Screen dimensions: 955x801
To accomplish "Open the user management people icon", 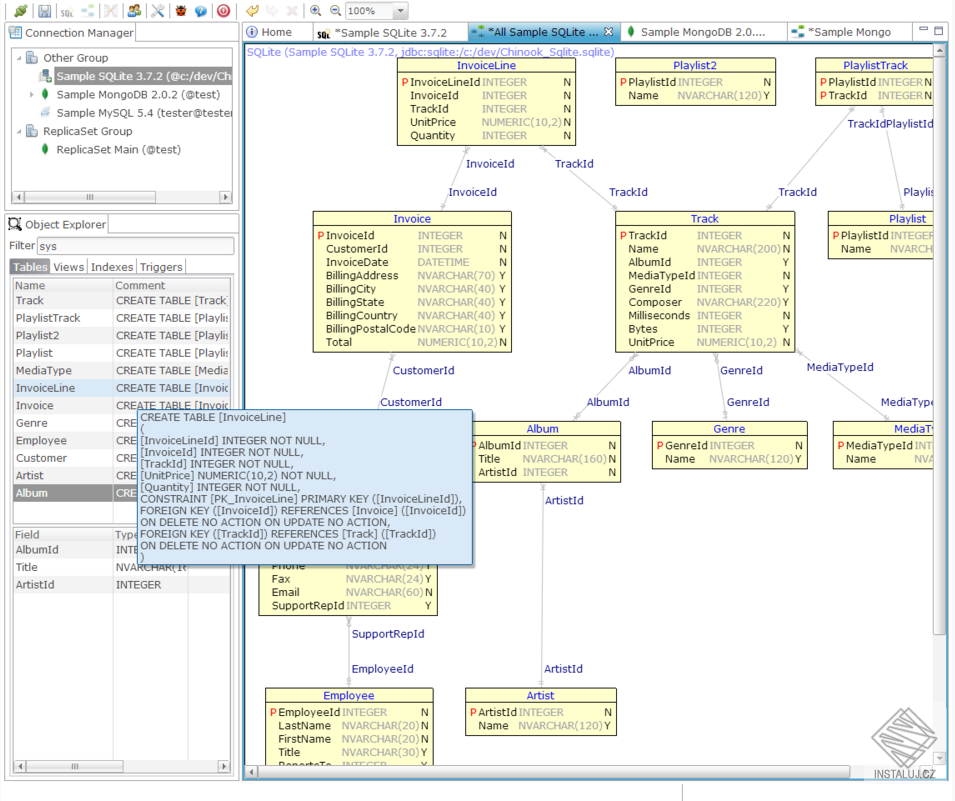I will coord(134,10).
